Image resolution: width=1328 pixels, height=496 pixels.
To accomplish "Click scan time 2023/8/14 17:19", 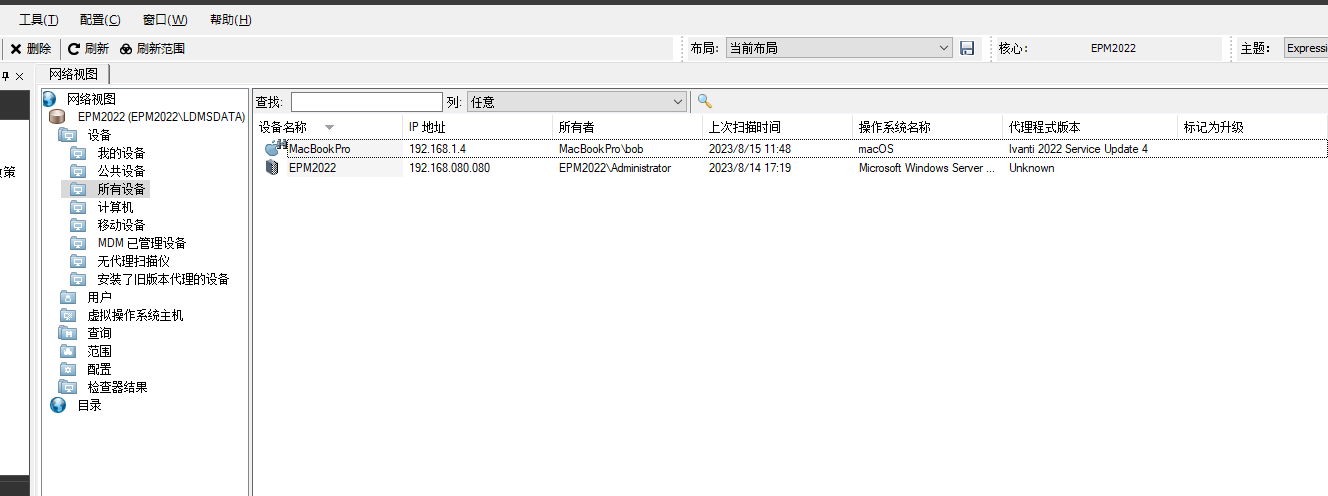I will [x=750, y=168].
